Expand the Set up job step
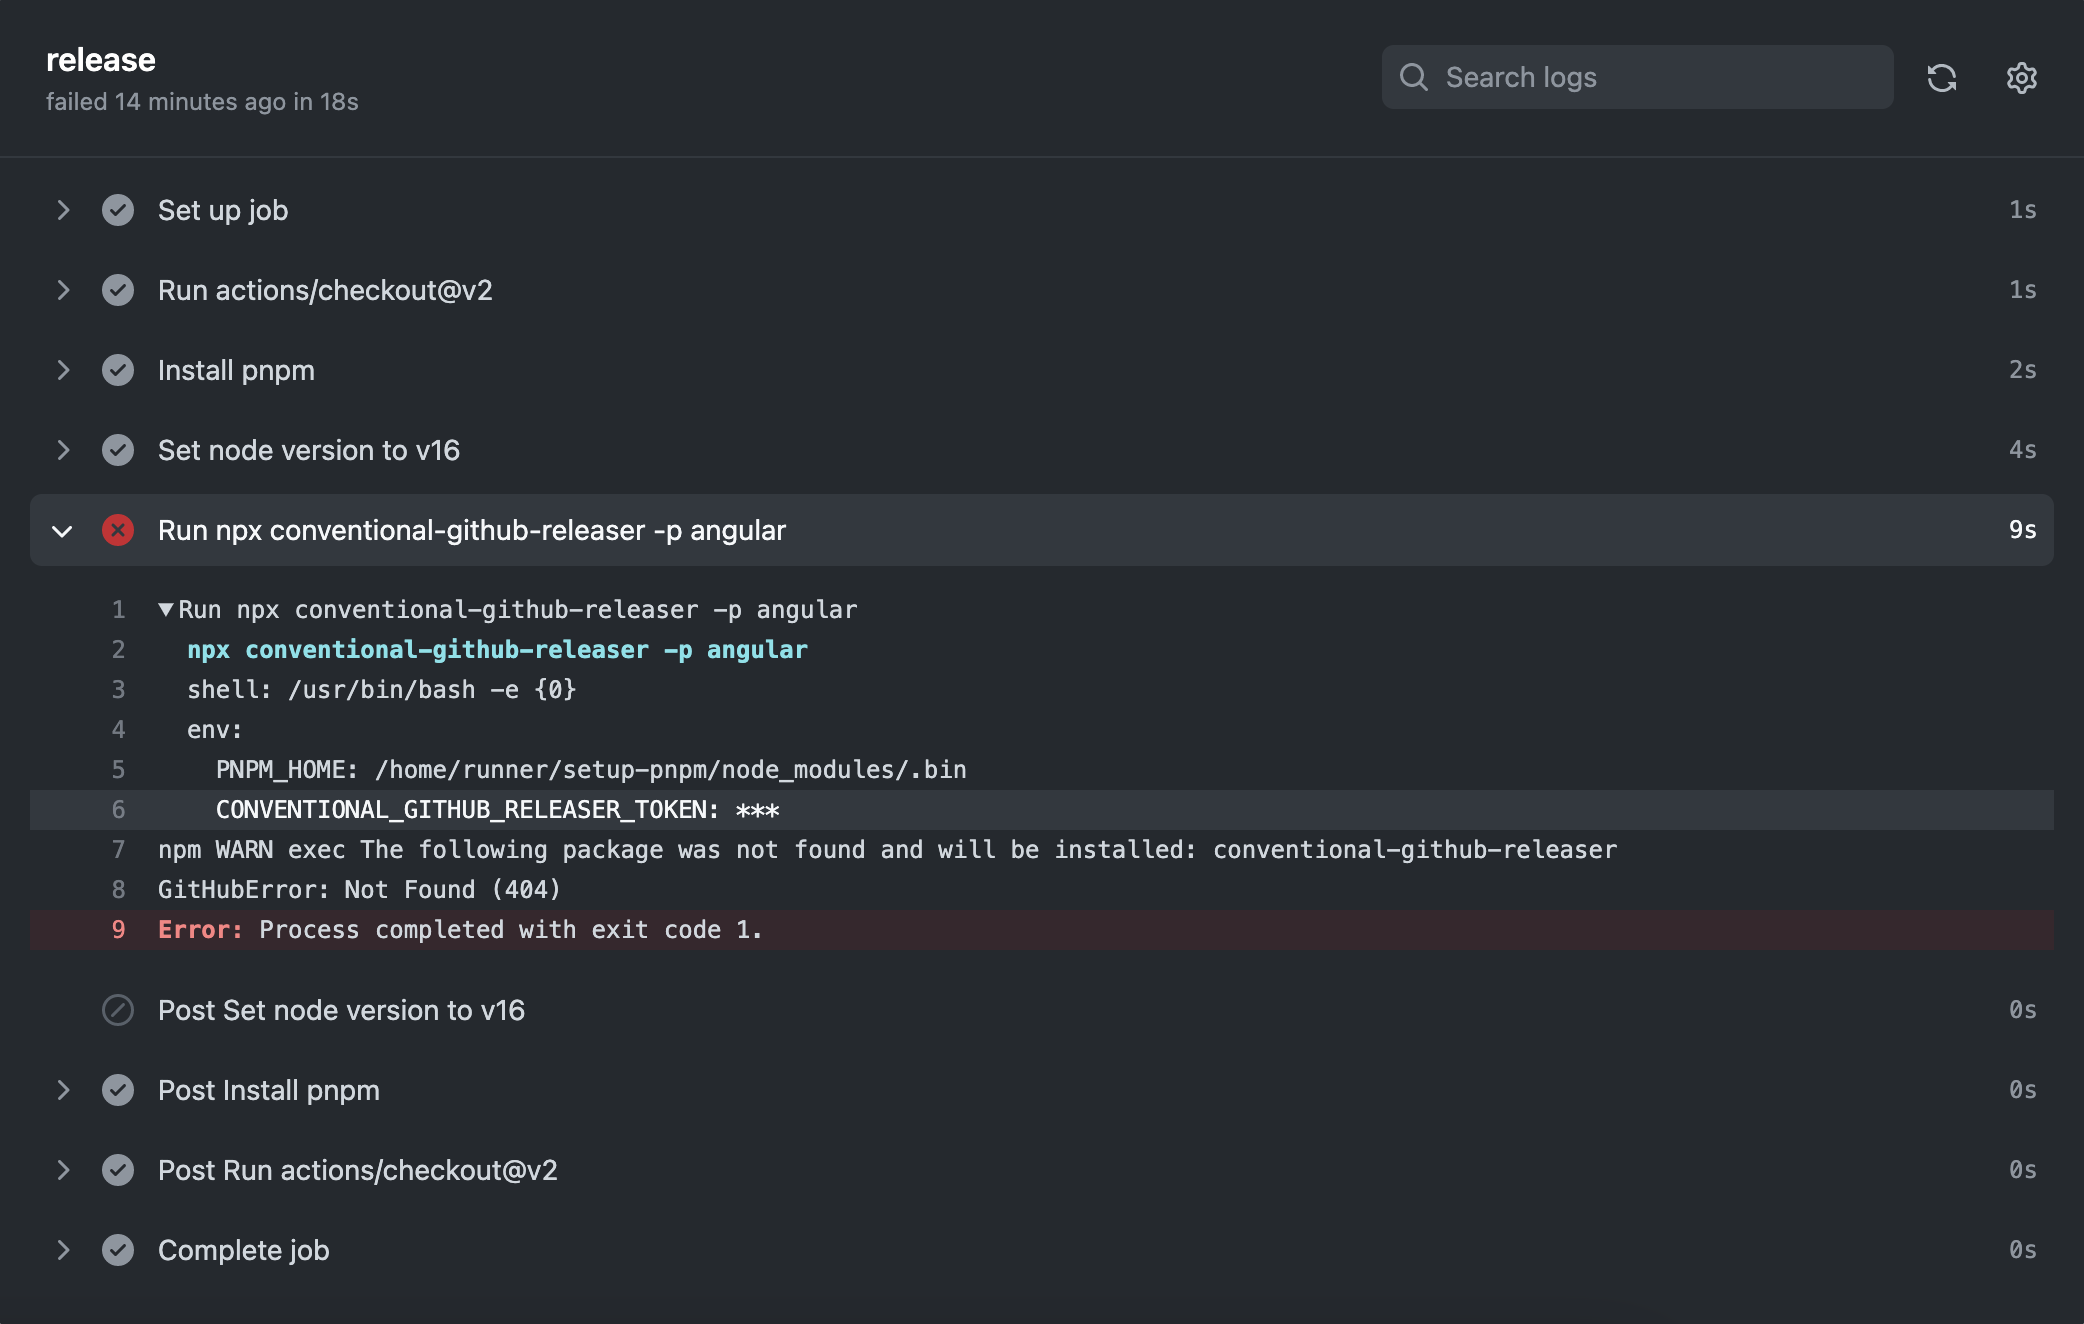This screenshot has height=1324, width=2084. pos(64,210)
